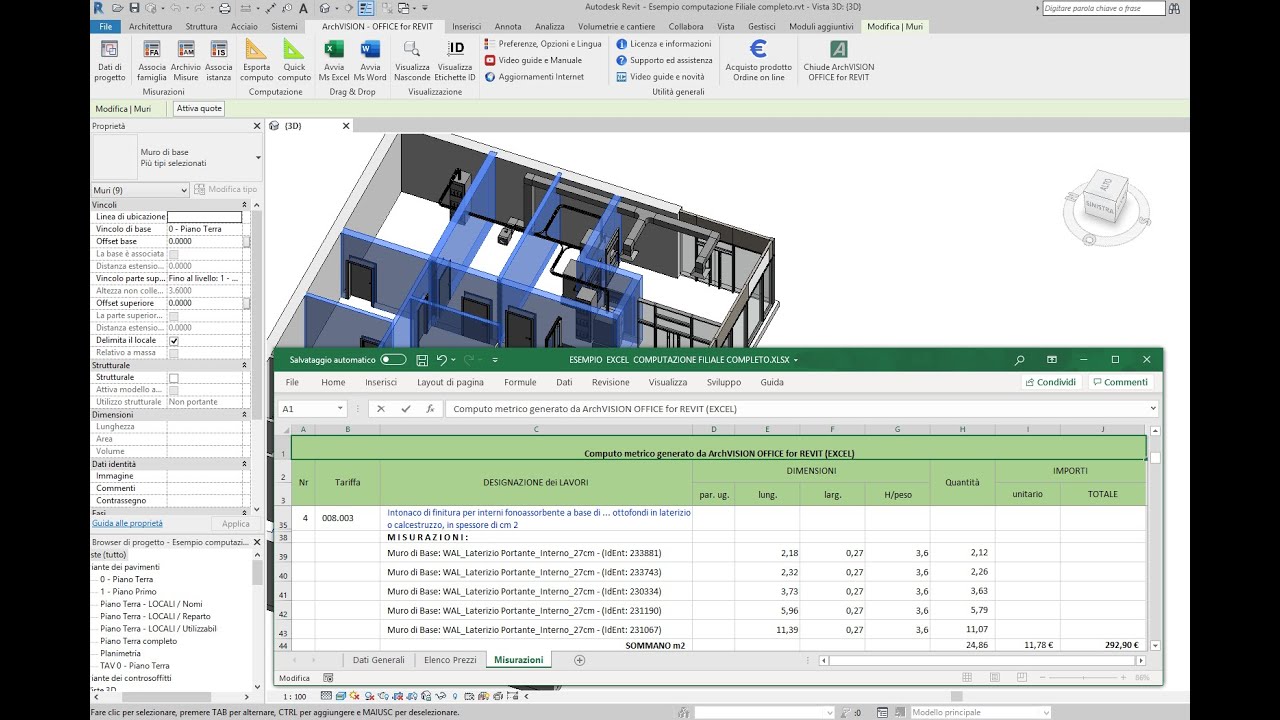Open the Muro di base type selector dropdown
The image size is (1280, 720).
(x=258, y=158)
